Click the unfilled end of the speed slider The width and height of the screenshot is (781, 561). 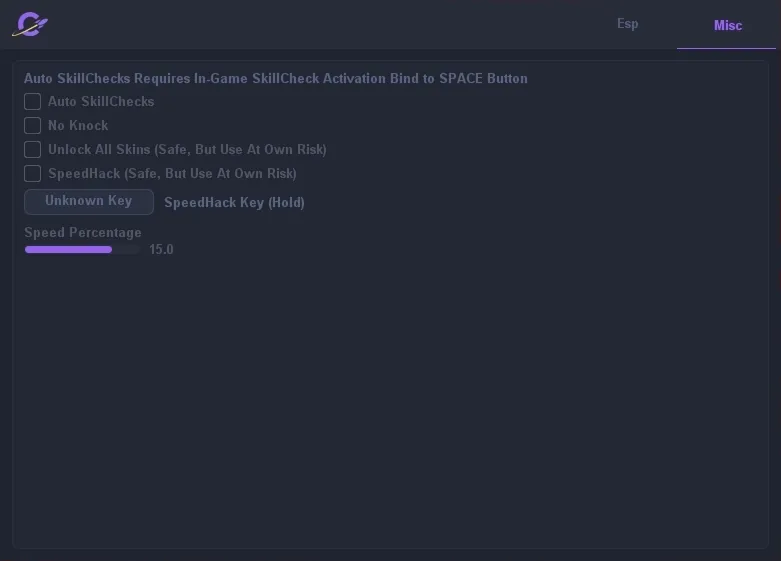tap(127, 250)
